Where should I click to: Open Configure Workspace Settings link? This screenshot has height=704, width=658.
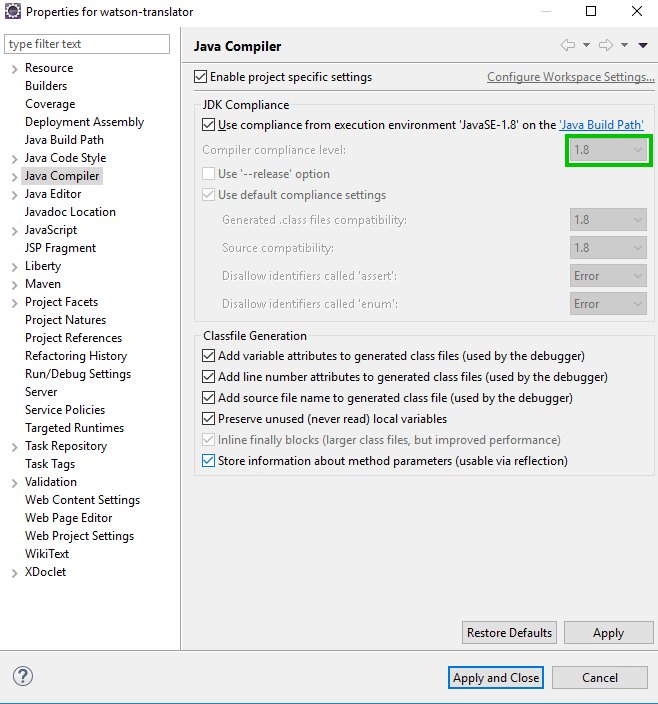(x=570, y=77)
